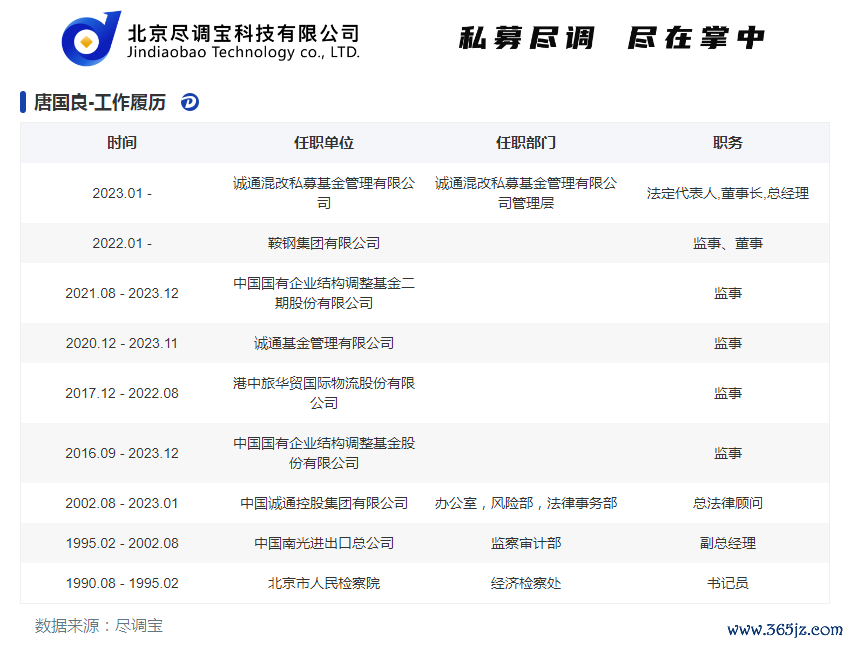Viewport: 850px width, 645px height.
Task: Click the small blue icon beside 唐国良-工作履历
Action: pyautogui.click(x=190, y=102)
